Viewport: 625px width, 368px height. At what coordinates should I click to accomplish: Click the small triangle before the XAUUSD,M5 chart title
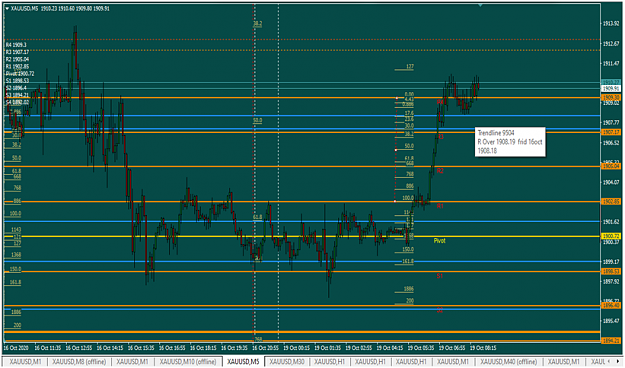coord(7,8)
